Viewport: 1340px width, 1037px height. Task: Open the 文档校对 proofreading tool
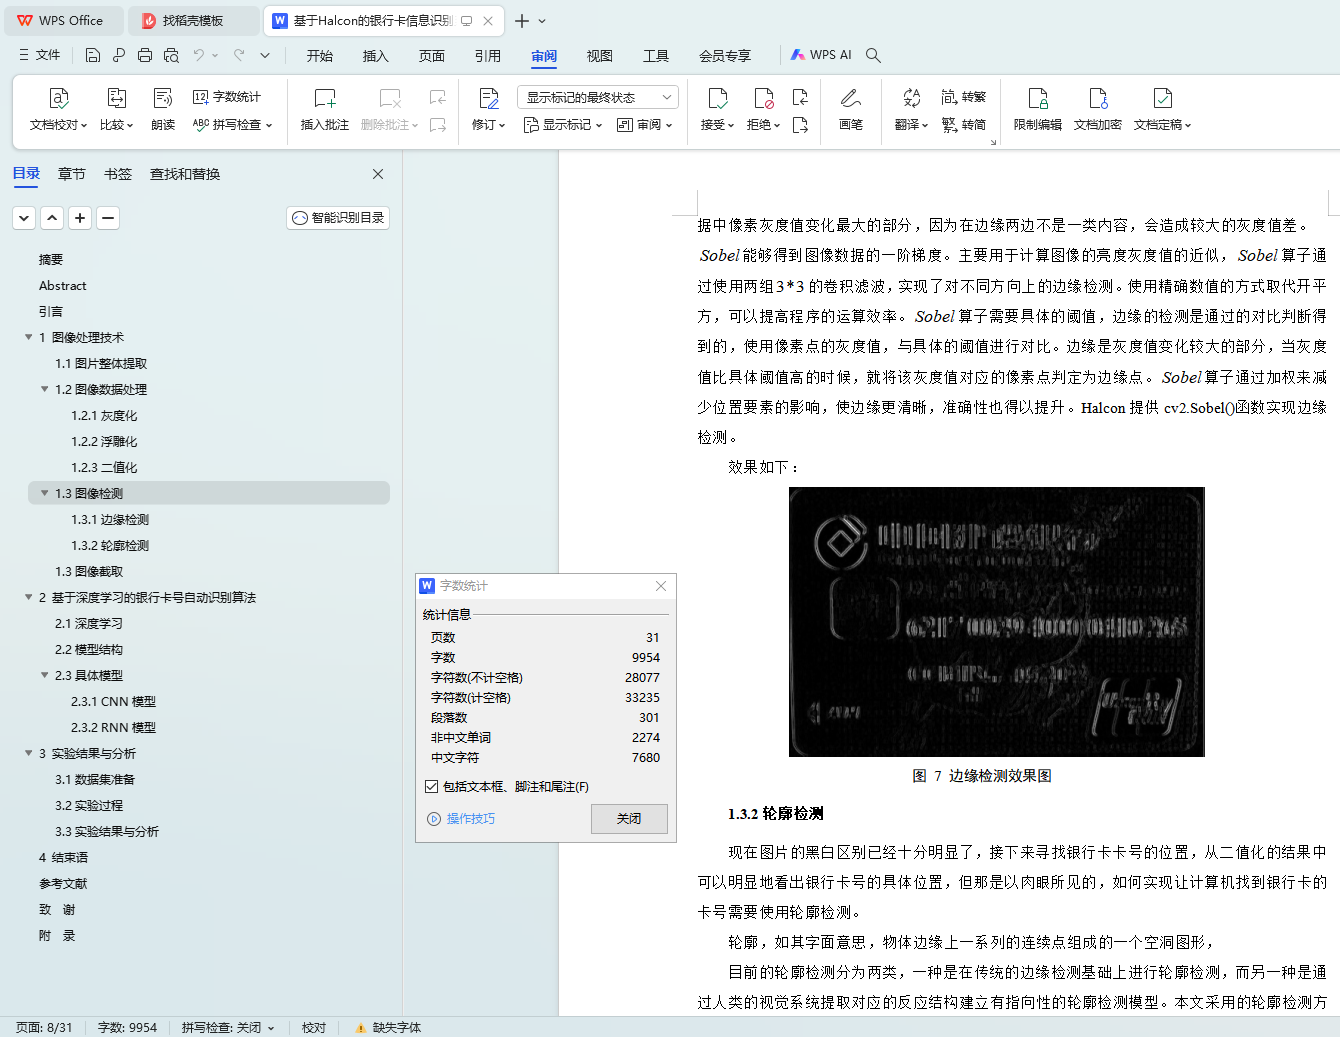58,109
